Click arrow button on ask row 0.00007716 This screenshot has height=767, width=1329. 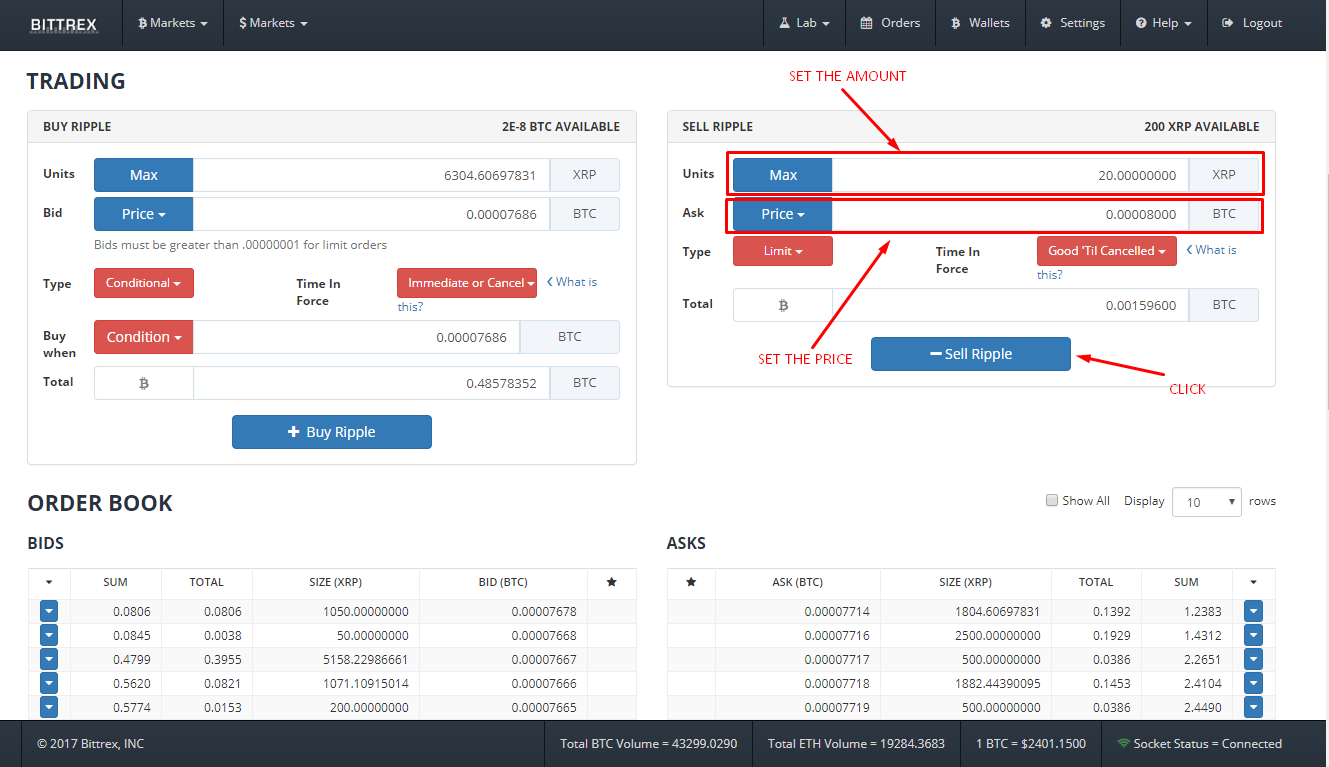1253,635
